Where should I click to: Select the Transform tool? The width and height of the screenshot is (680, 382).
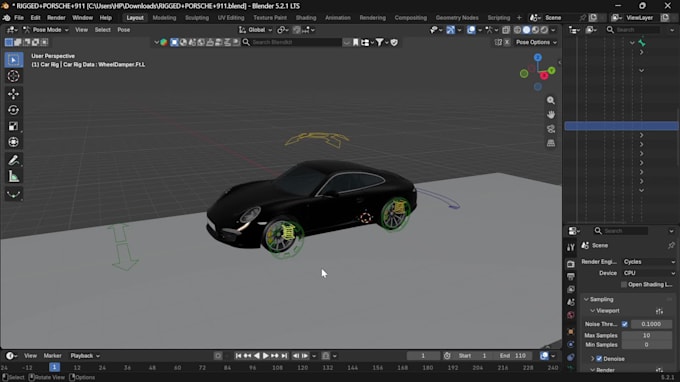13,142
